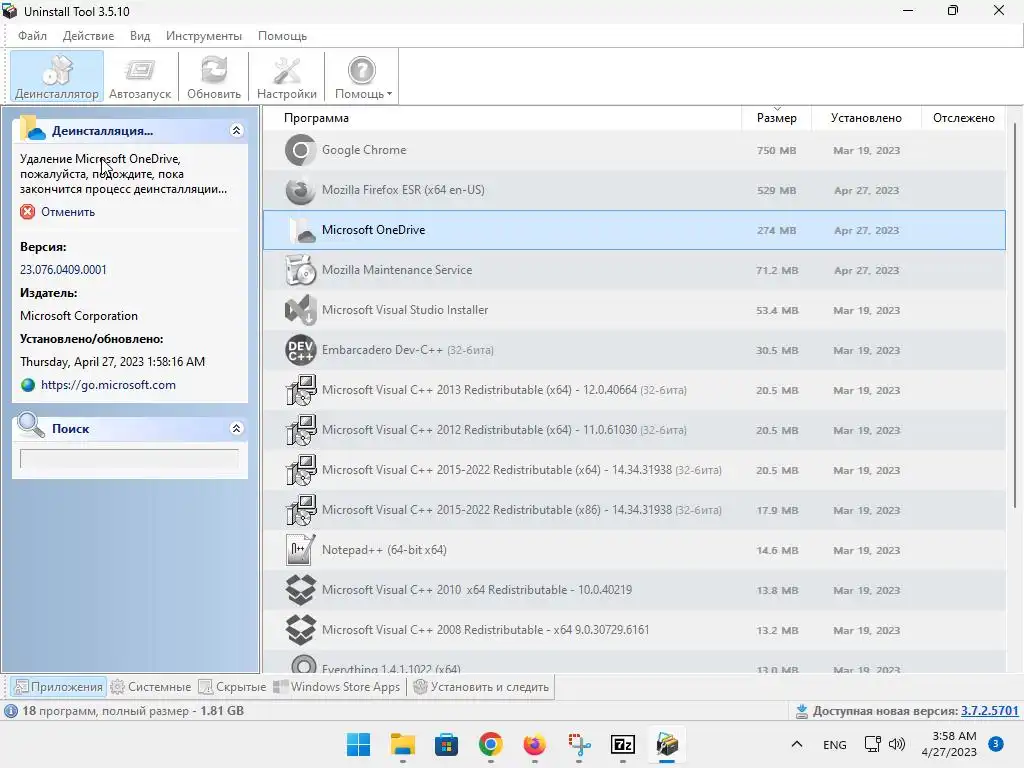This screenshot has height=768, width=1024.
Task: Click the Microsoft OneDrive row icon
Action: click(300, 230)
